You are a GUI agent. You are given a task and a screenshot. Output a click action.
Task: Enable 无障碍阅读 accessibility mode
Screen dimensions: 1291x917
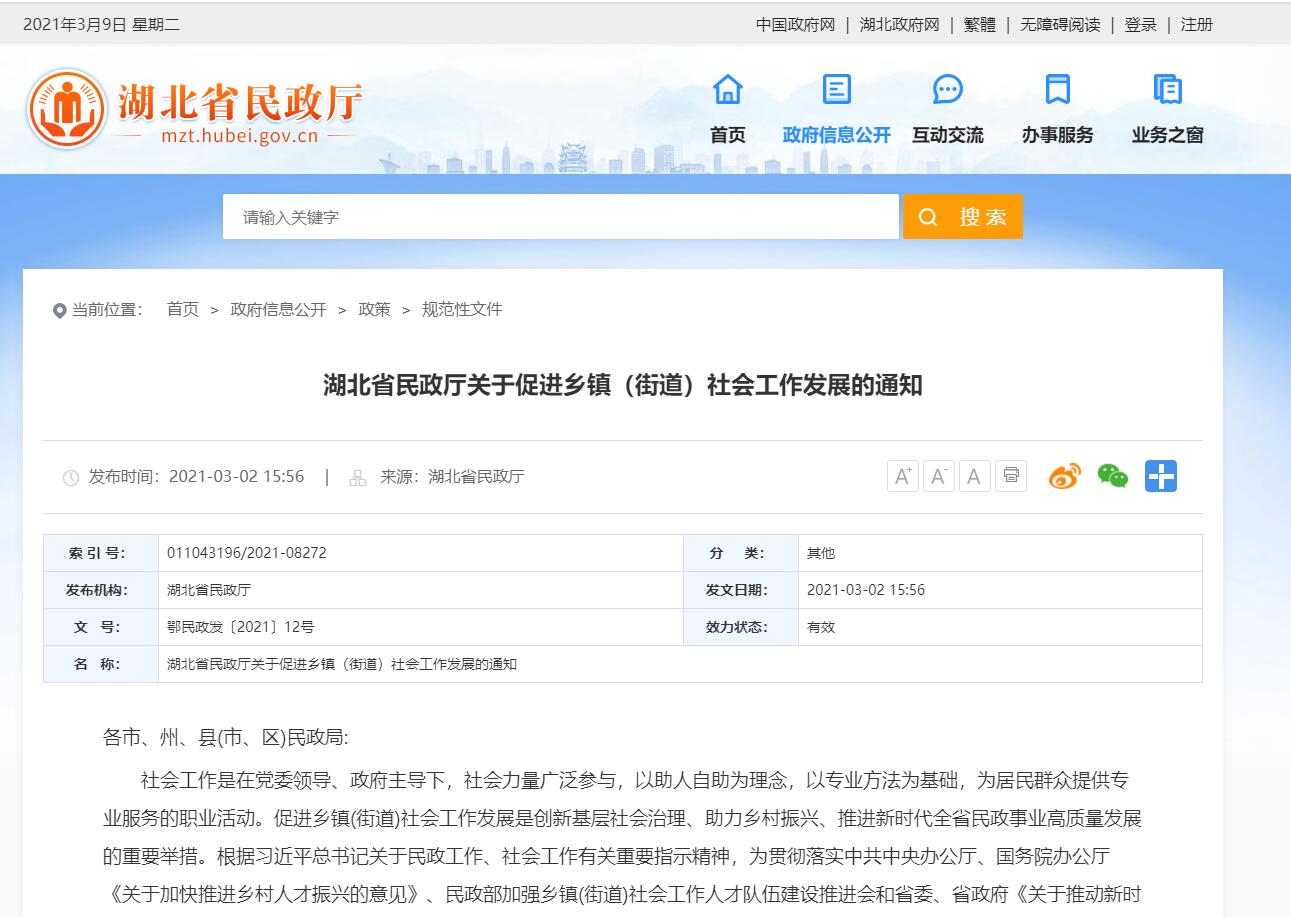pos(1060,25)
